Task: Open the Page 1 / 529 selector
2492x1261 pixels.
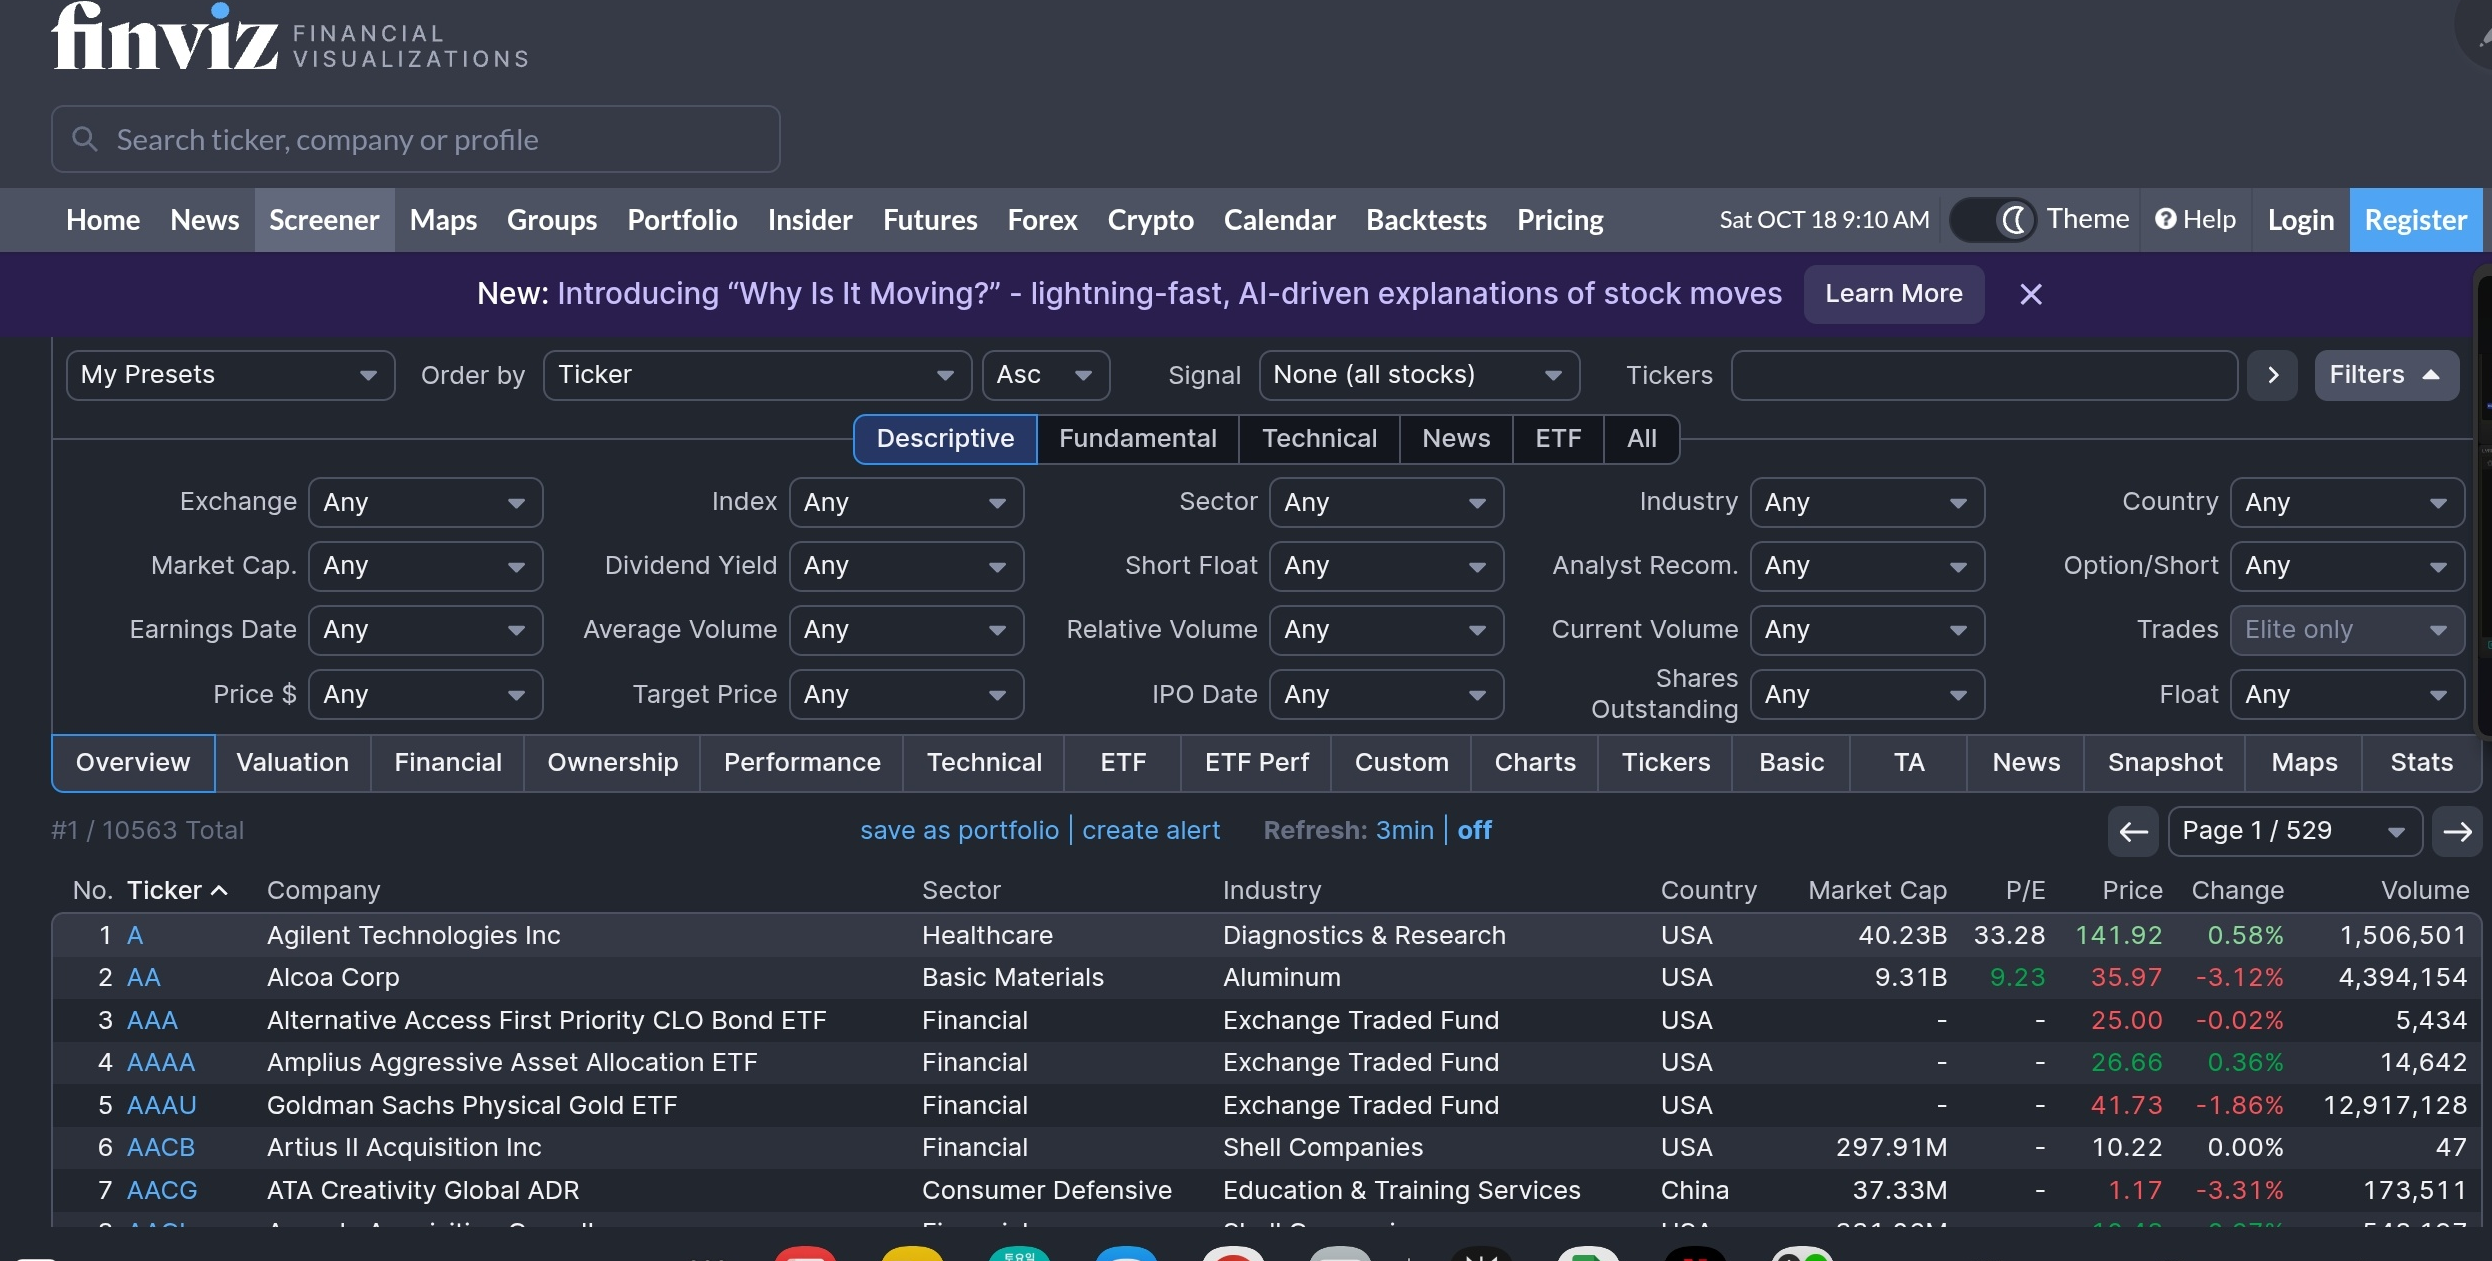Action: (2293, 831)
